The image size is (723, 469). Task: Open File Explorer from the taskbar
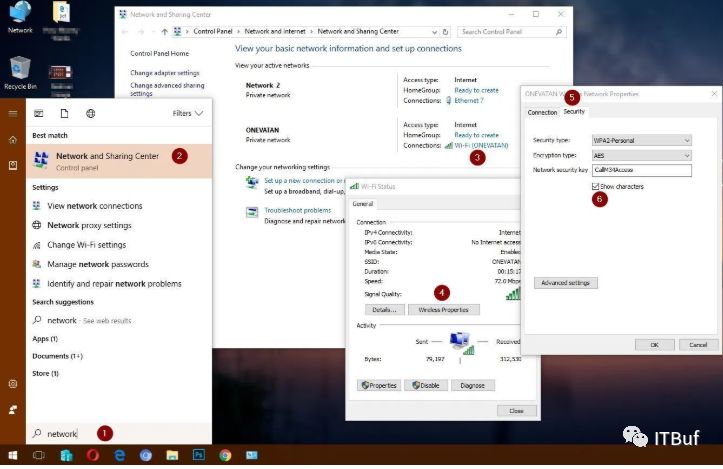tap(172, 456)
